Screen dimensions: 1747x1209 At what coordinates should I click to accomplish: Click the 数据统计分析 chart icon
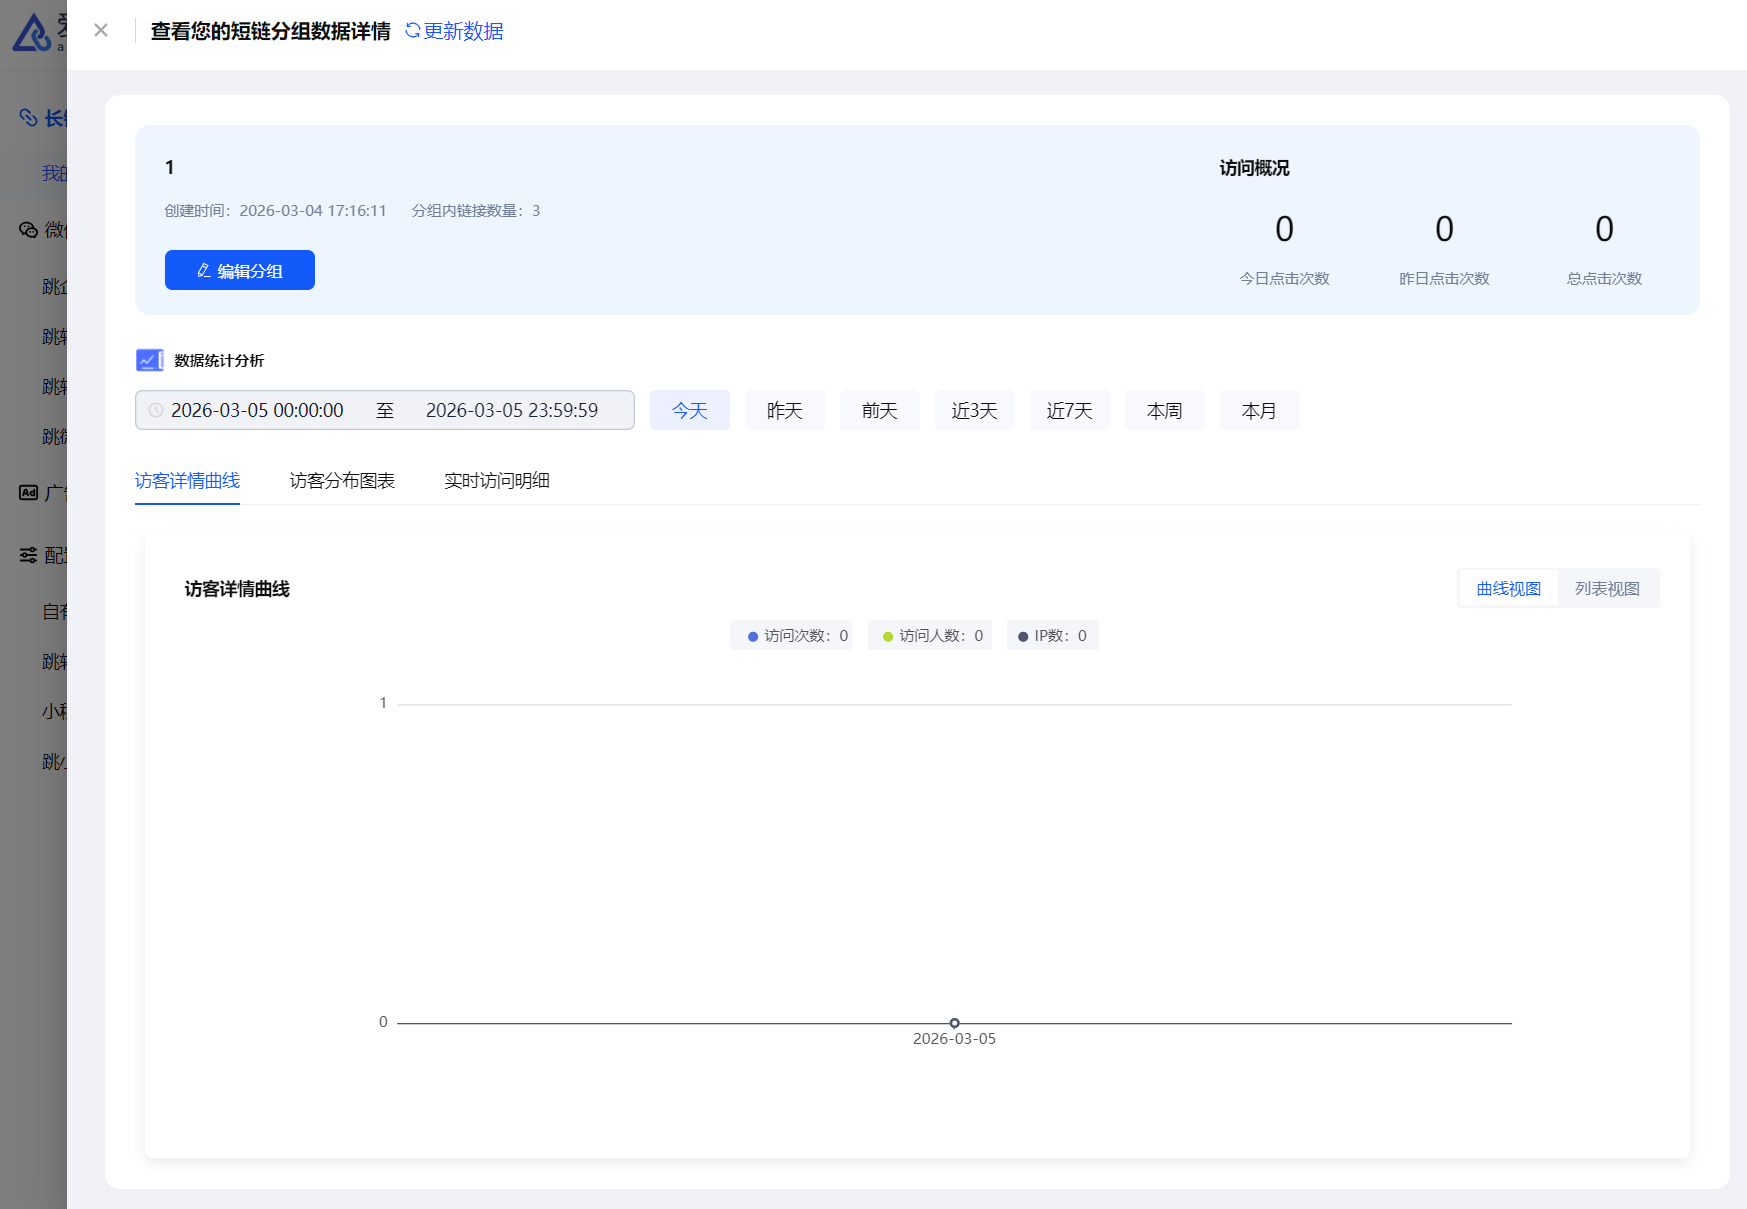[x=149, y=360]
